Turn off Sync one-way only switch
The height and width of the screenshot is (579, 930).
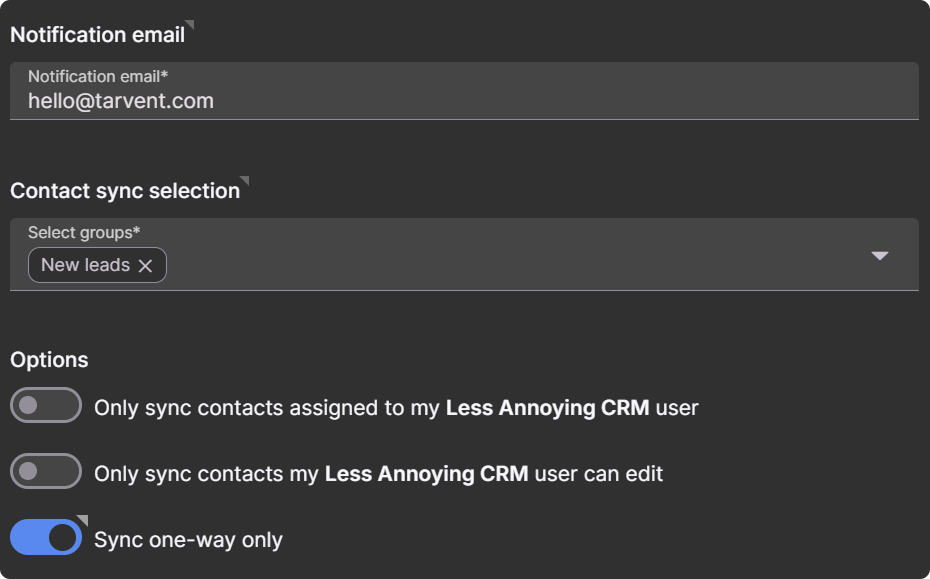pos(46,537)
